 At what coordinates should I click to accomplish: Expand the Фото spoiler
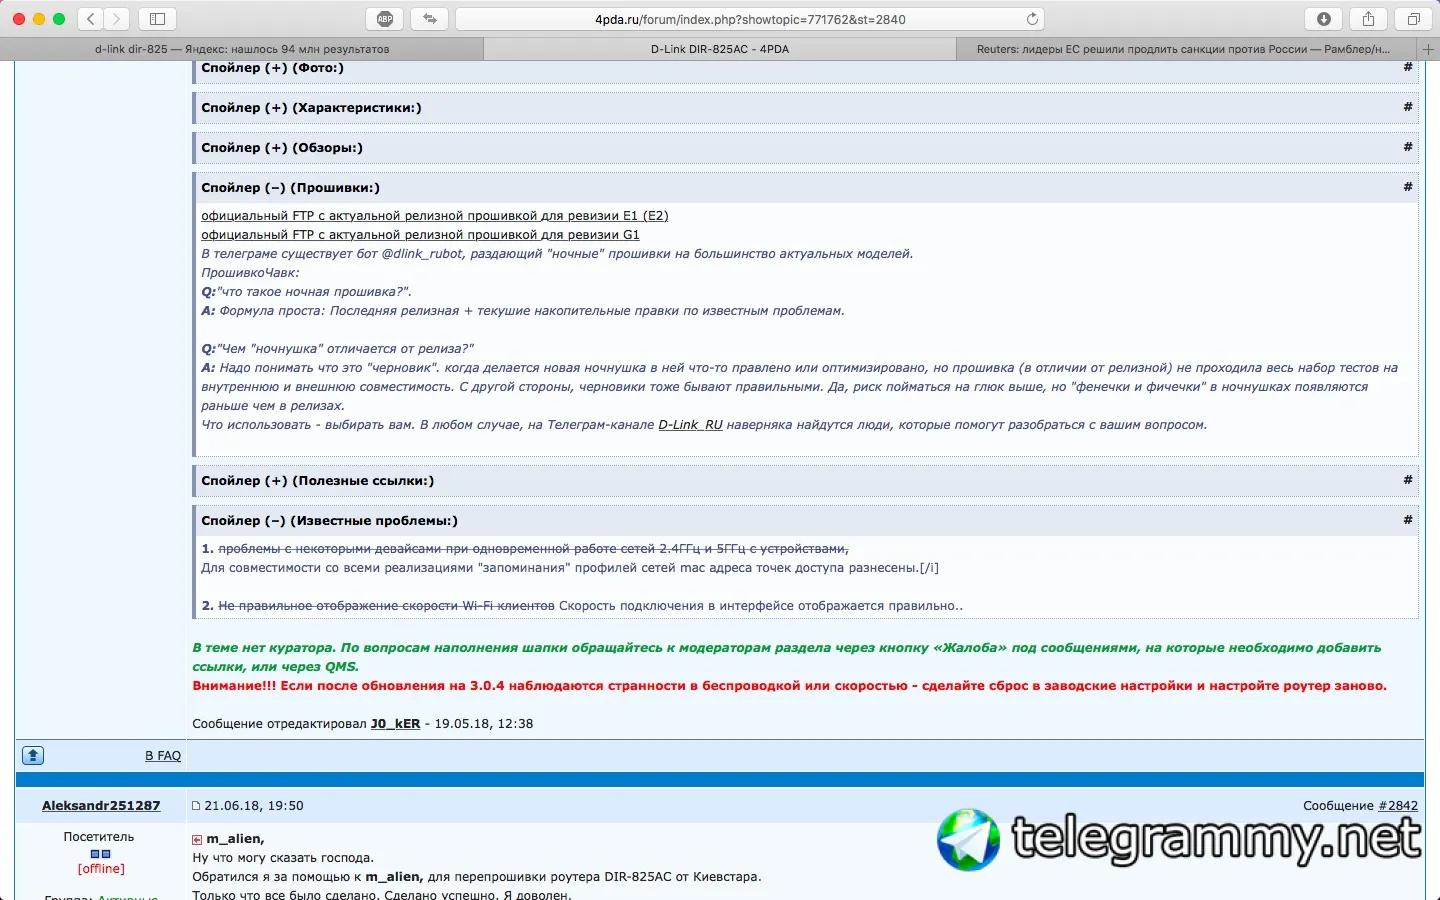click(x=272, y=68)
